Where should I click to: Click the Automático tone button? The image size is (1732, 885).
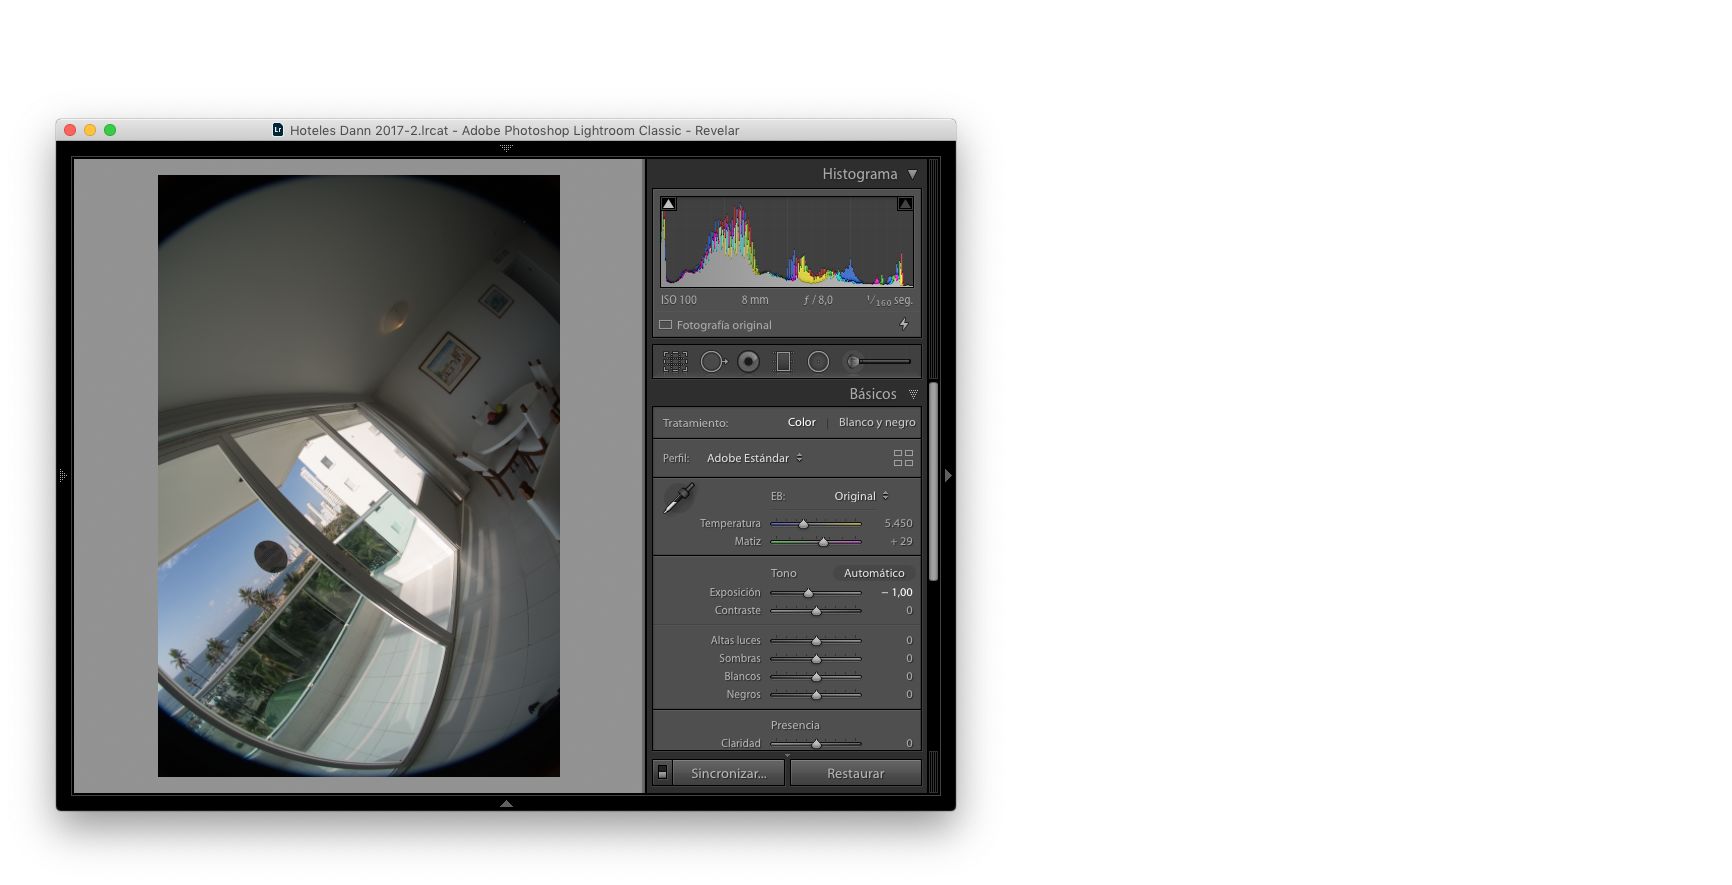coord(873,573)
